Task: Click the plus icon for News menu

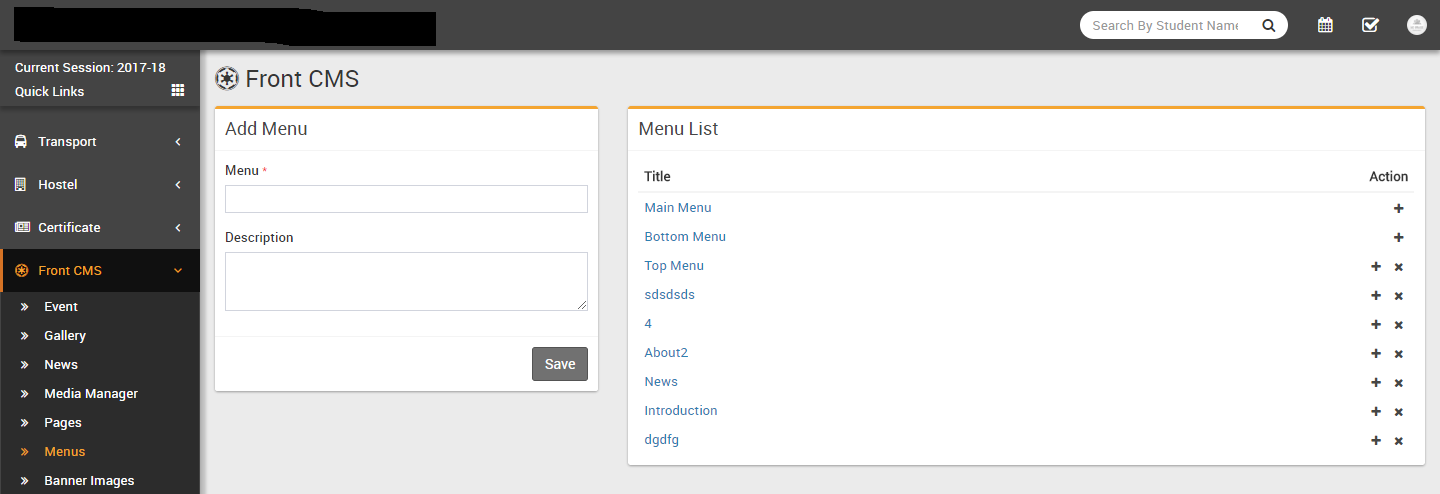Action: point(1376,383)
